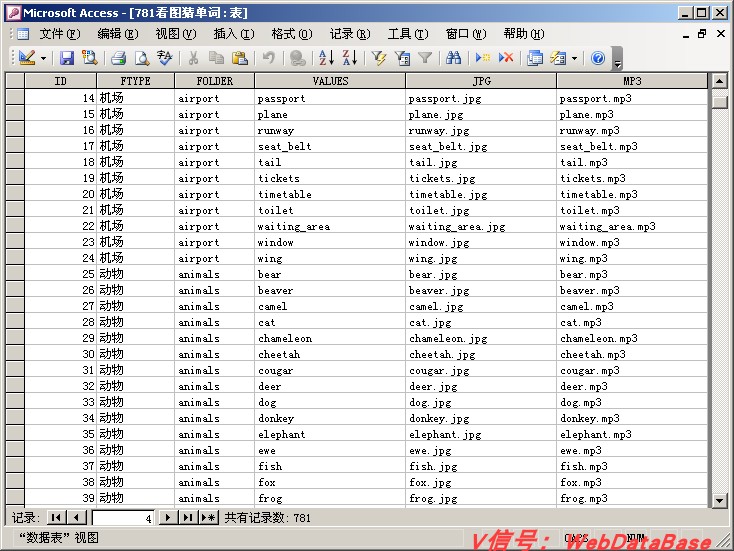This screenshot has width=734, height=551.
Task: Undo last action
Action: (269, 58)
